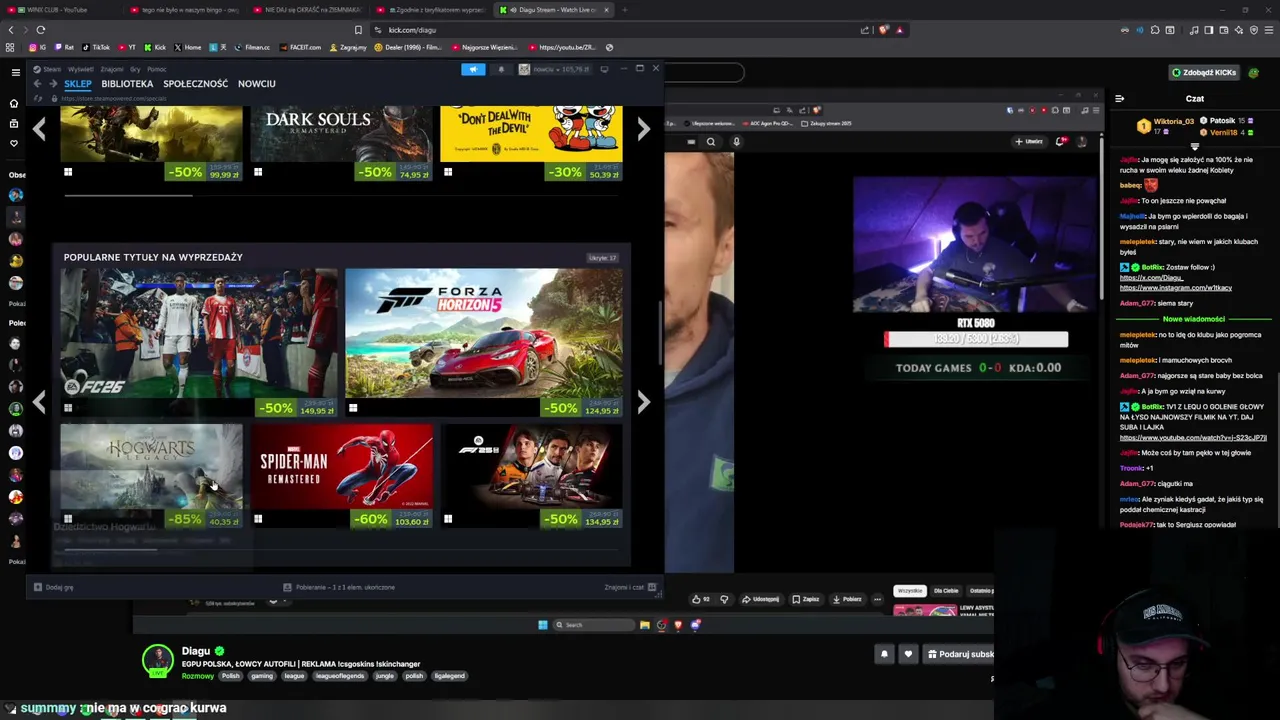Go to the Kick home icon in sidebar
The image size is (1280, 720).
14,103
